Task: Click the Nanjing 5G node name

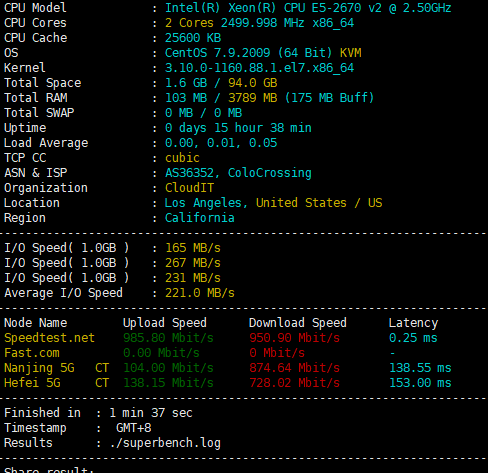Action: click(x=56, y=368)
